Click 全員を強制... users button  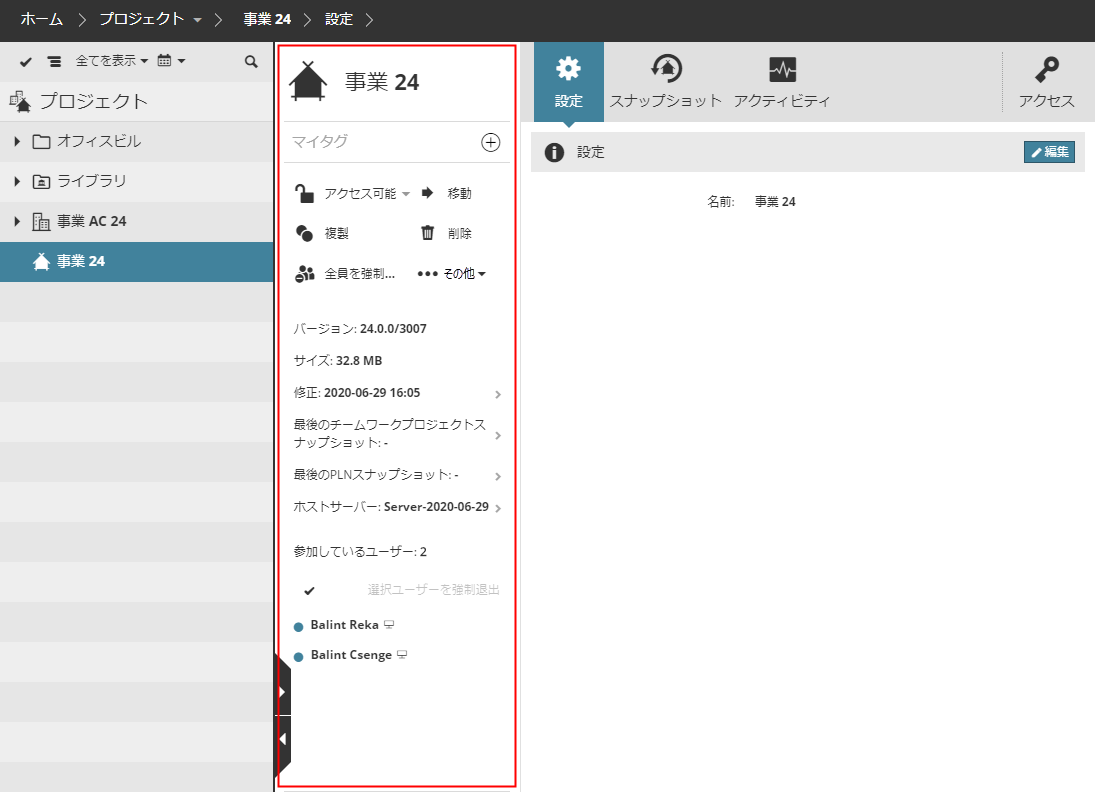point(345,274)
